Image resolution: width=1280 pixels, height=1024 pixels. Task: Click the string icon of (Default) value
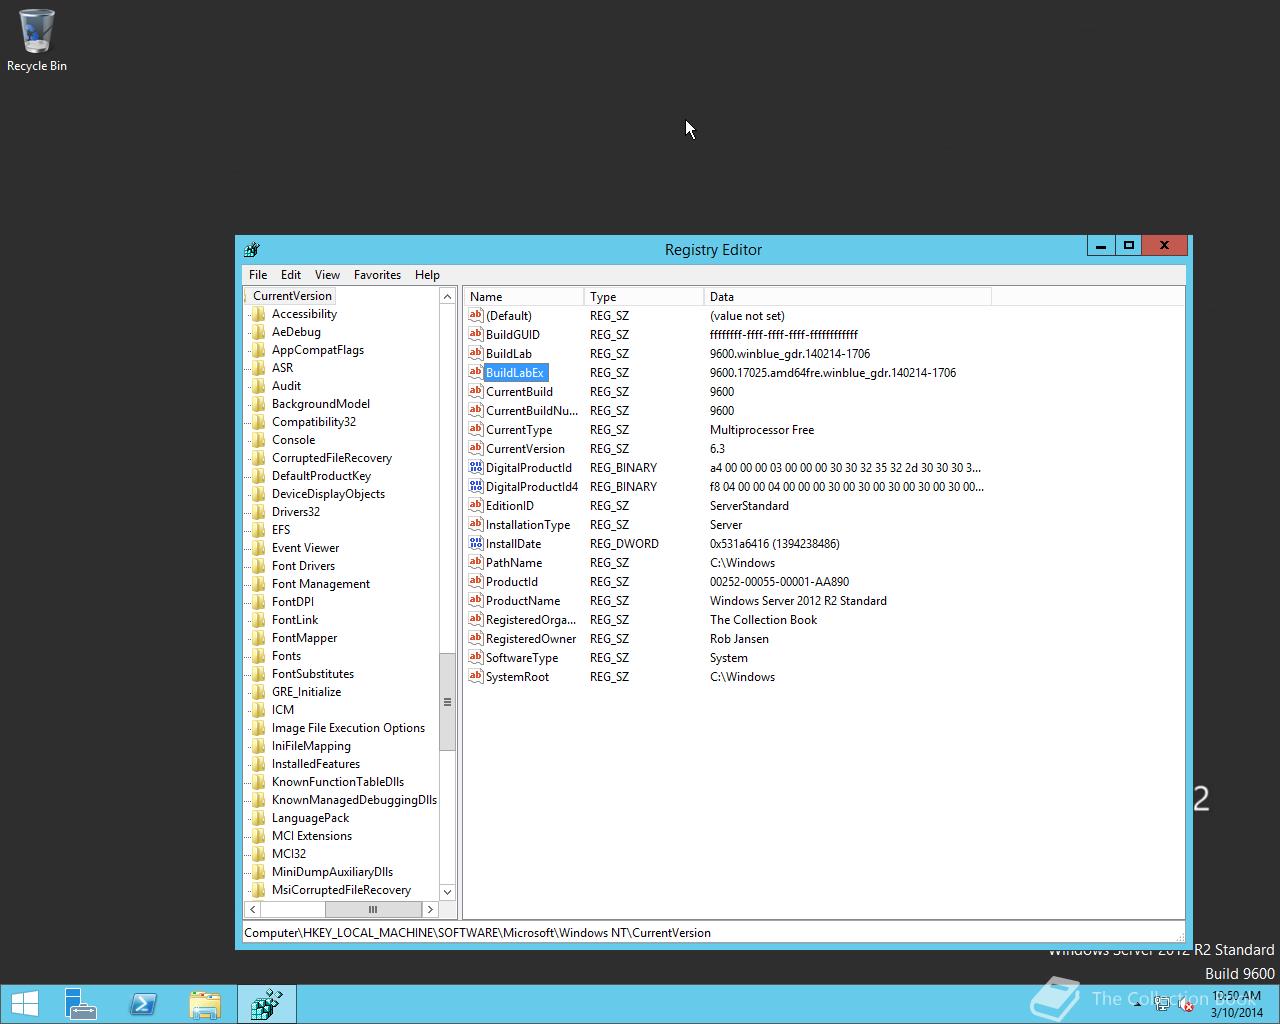click(x=476, y=315)
